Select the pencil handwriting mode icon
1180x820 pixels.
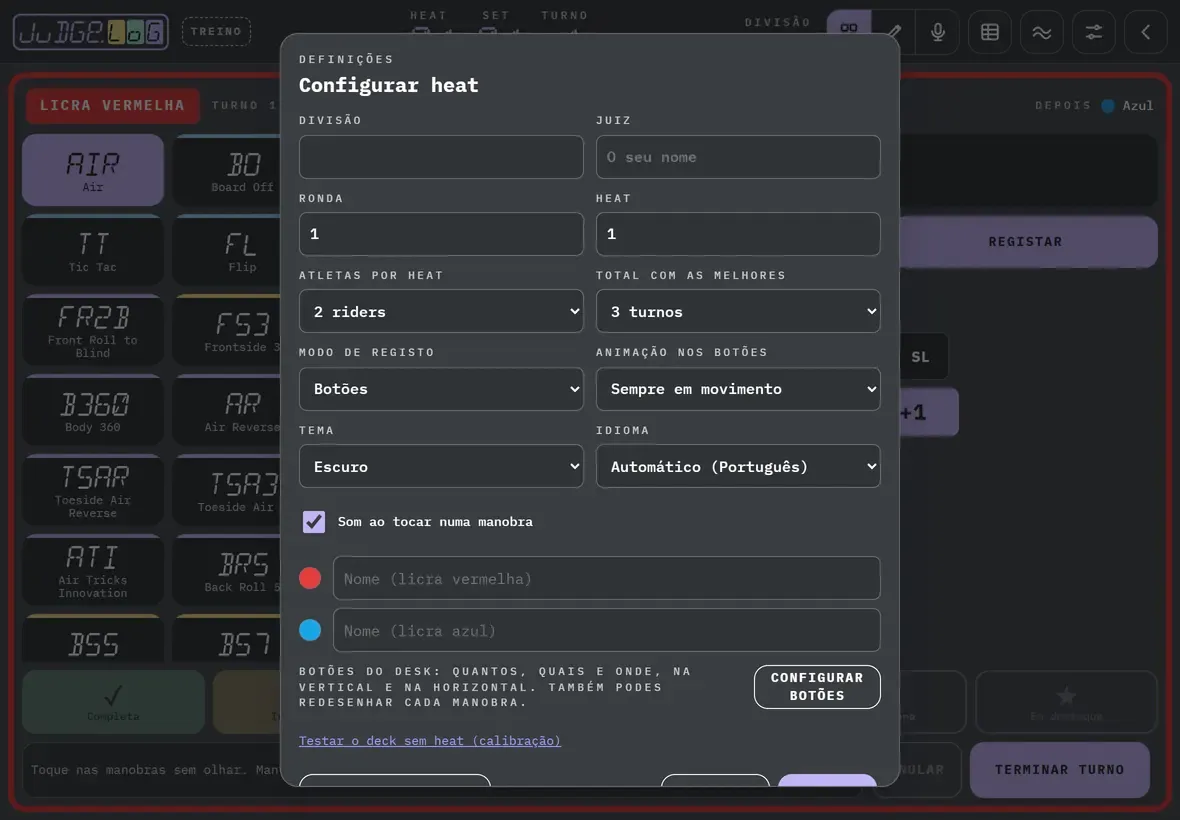pyautogui.click(x=894, y=32)
